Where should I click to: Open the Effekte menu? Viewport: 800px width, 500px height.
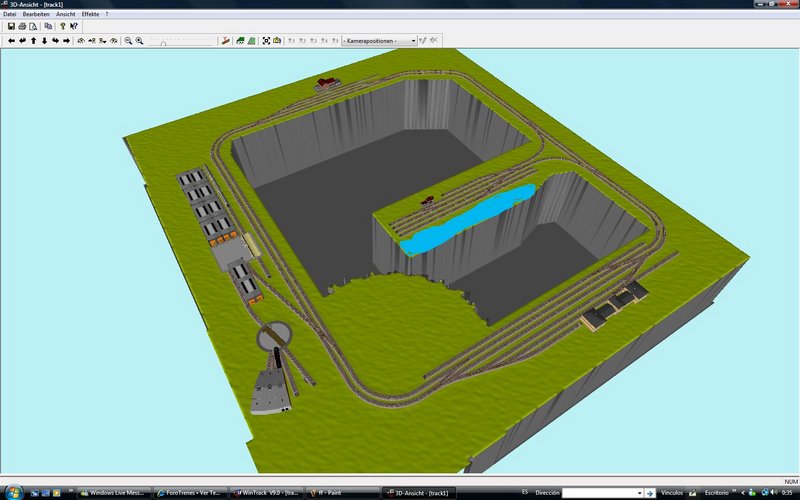90,14
